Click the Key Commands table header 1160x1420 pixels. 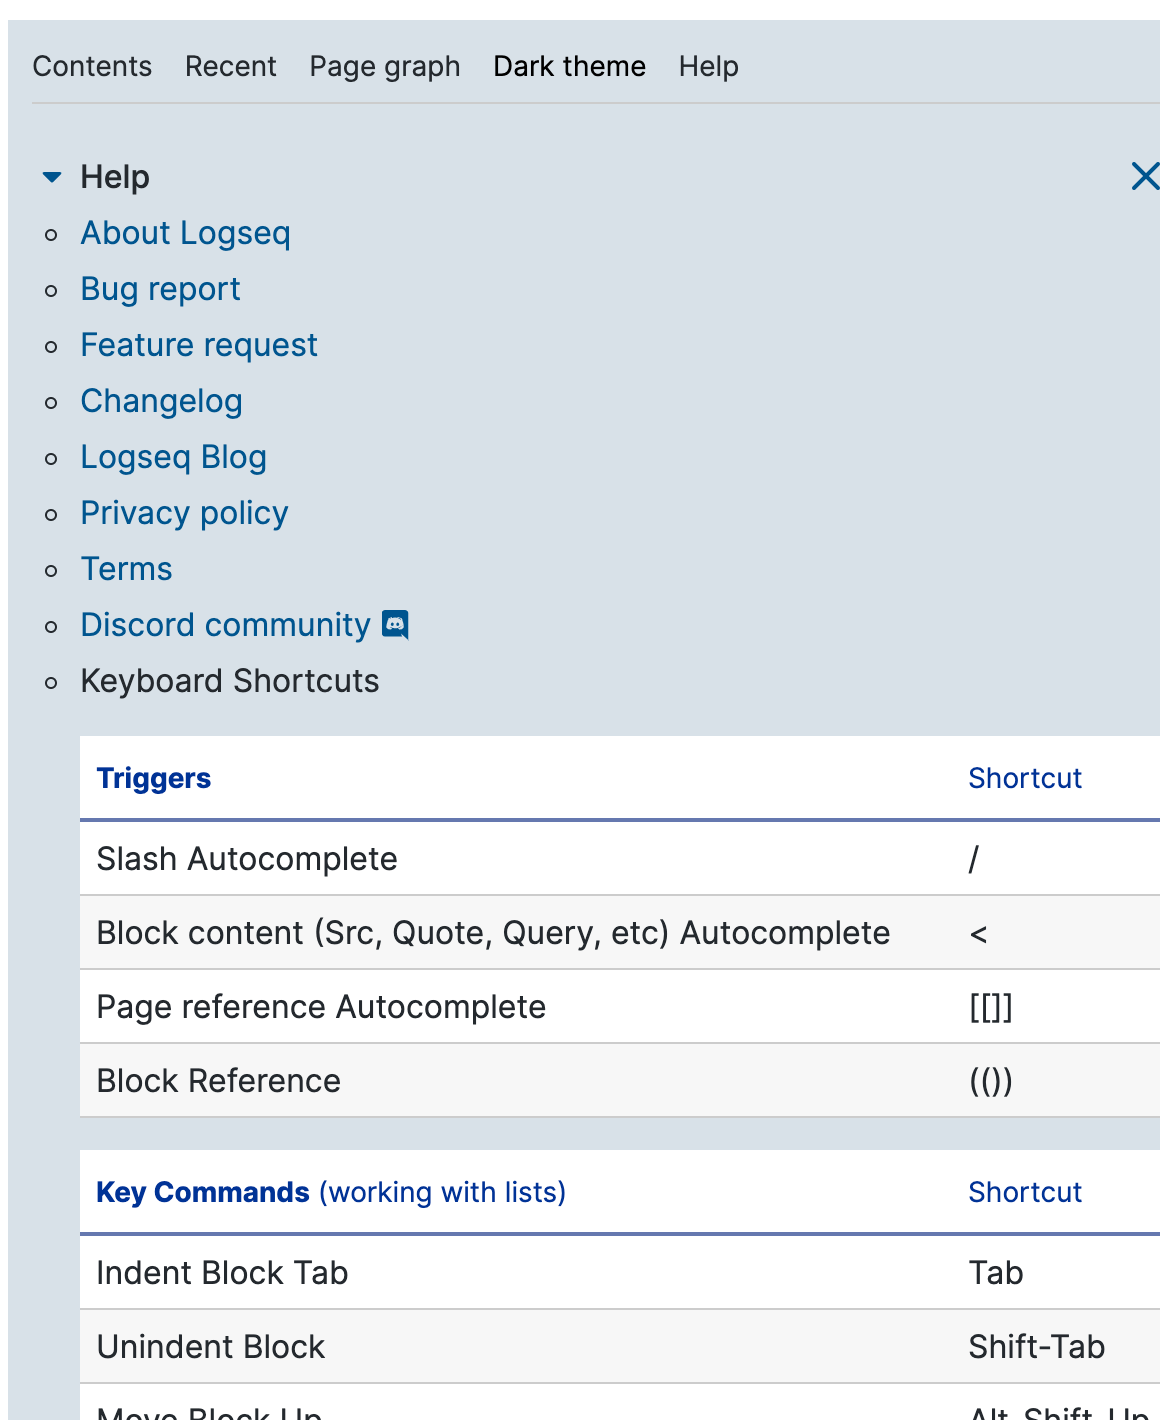pos(203,1192)
